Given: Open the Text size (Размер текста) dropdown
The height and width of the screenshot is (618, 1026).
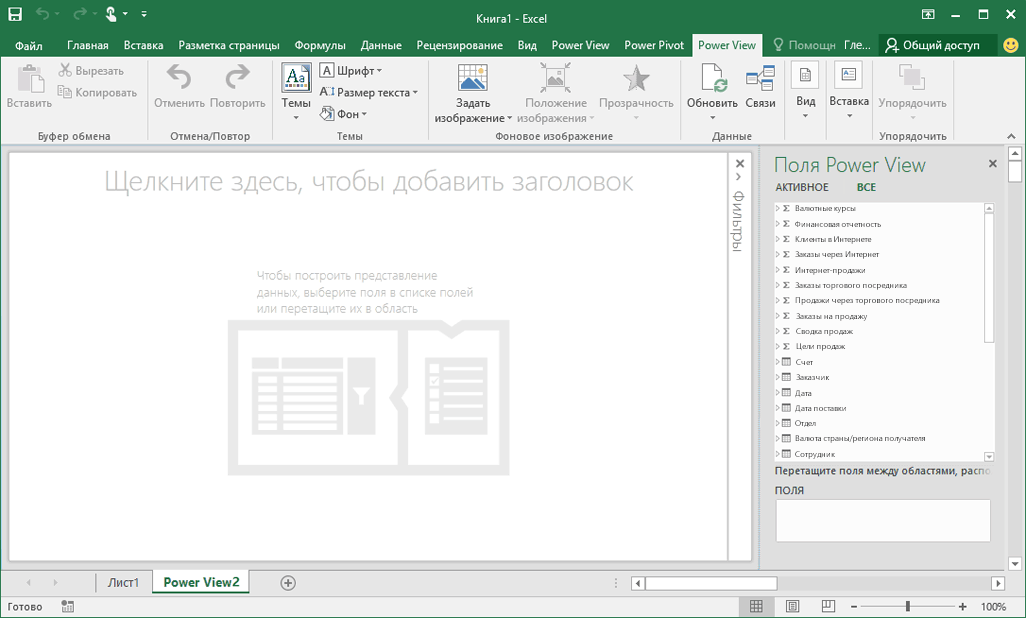Looking at the screenshot, I should pos(368,92).
